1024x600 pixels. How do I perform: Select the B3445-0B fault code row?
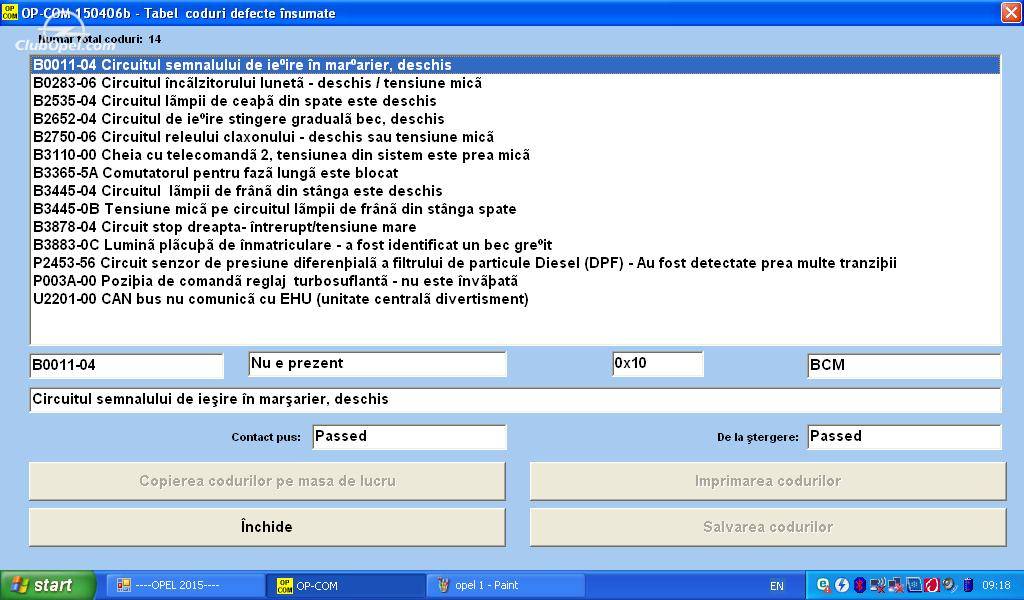click(515, 209)
